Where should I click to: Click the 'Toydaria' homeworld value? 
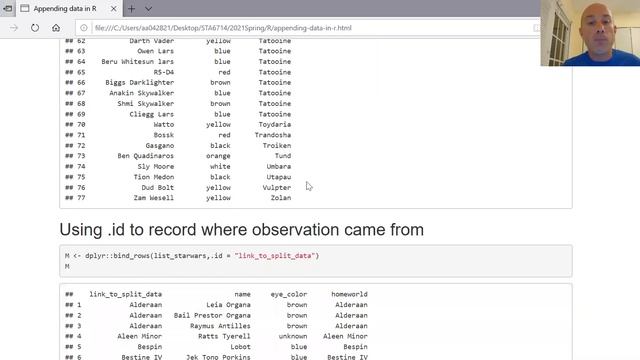point(275,124)
